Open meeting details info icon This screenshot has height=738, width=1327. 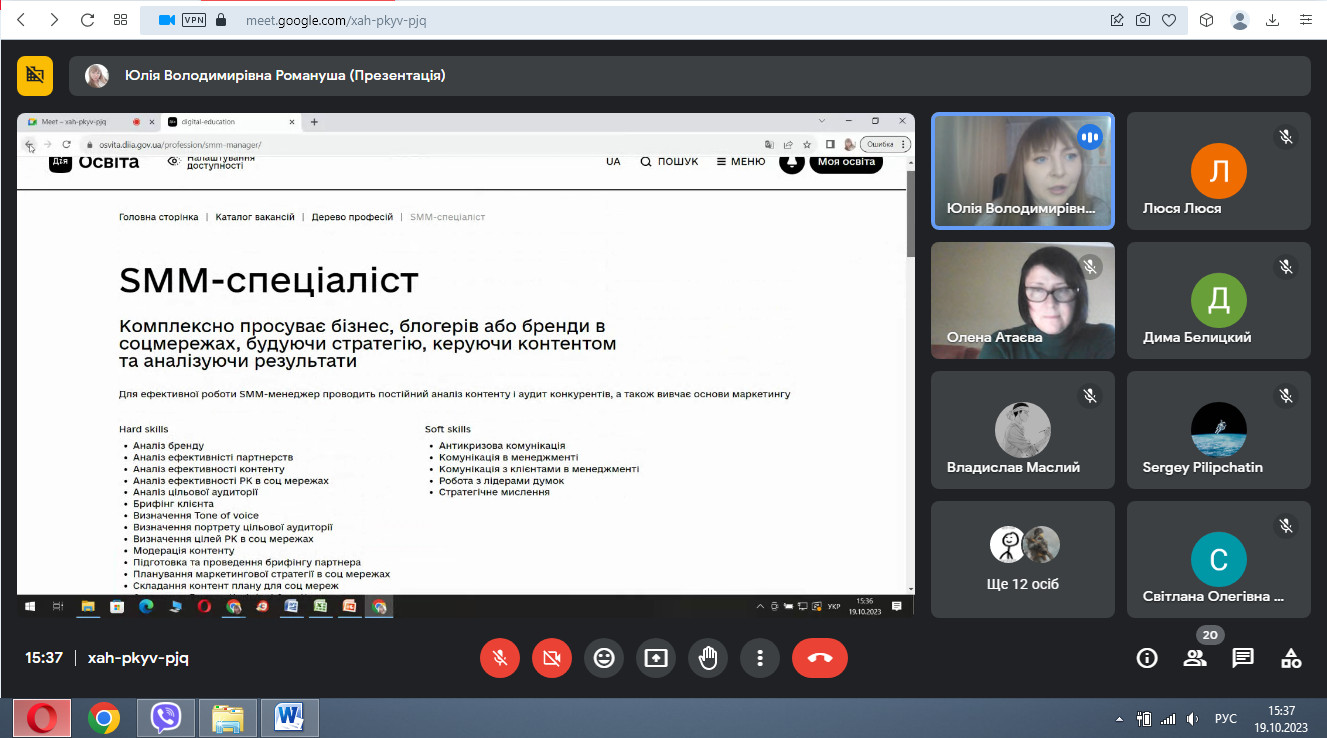coord(1147,658)
